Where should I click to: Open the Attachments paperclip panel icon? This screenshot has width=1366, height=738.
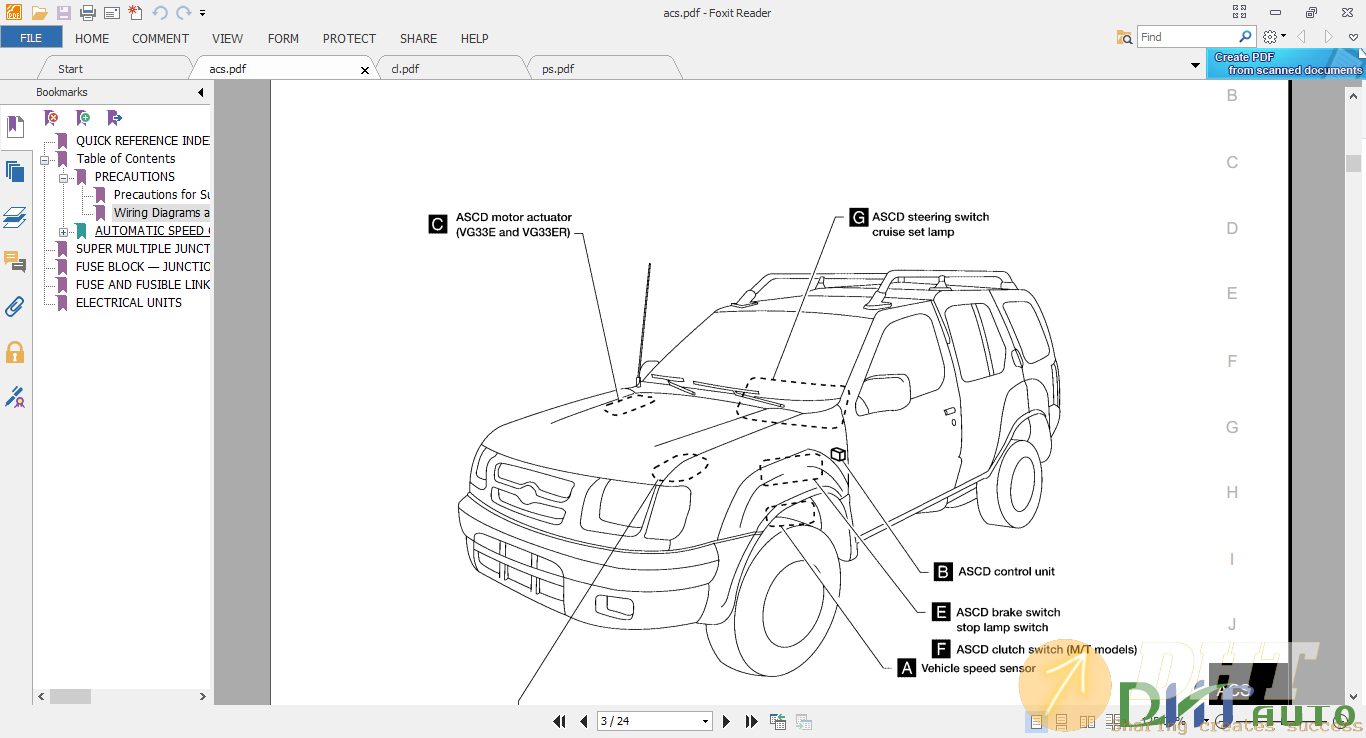point(15,306)
